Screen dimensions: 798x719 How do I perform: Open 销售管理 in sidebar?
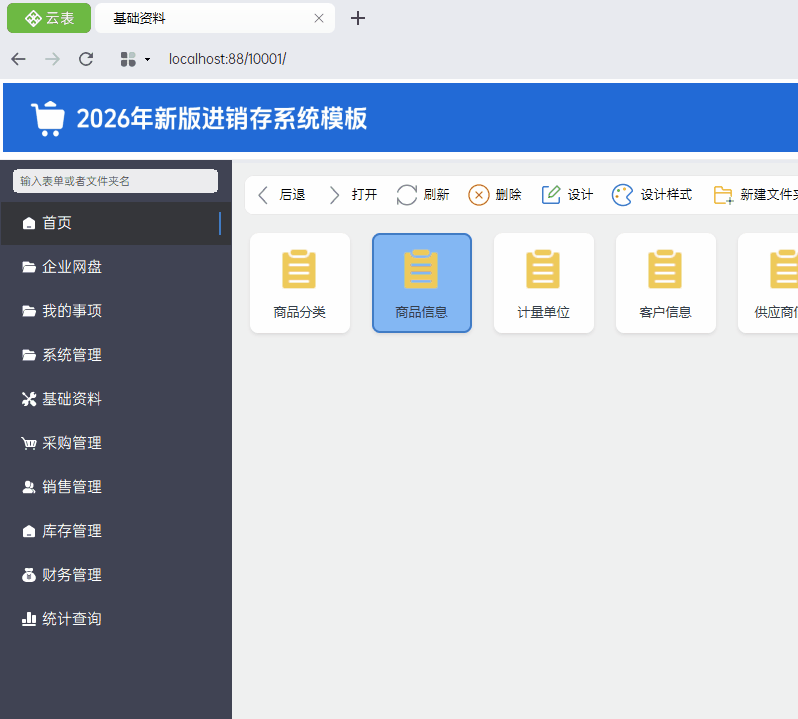tap(116, 487)
